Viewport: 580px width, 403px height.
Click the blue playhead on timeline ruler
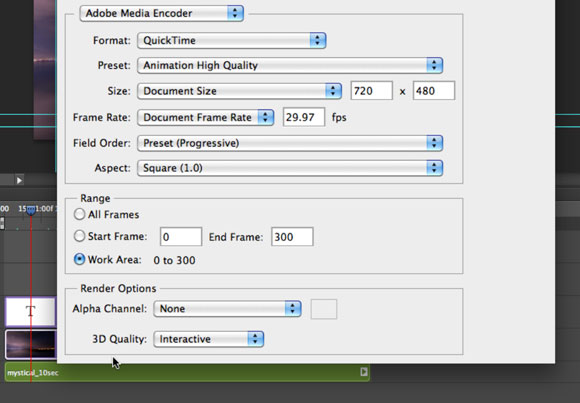pyautogui.click(x=31, y=210)
